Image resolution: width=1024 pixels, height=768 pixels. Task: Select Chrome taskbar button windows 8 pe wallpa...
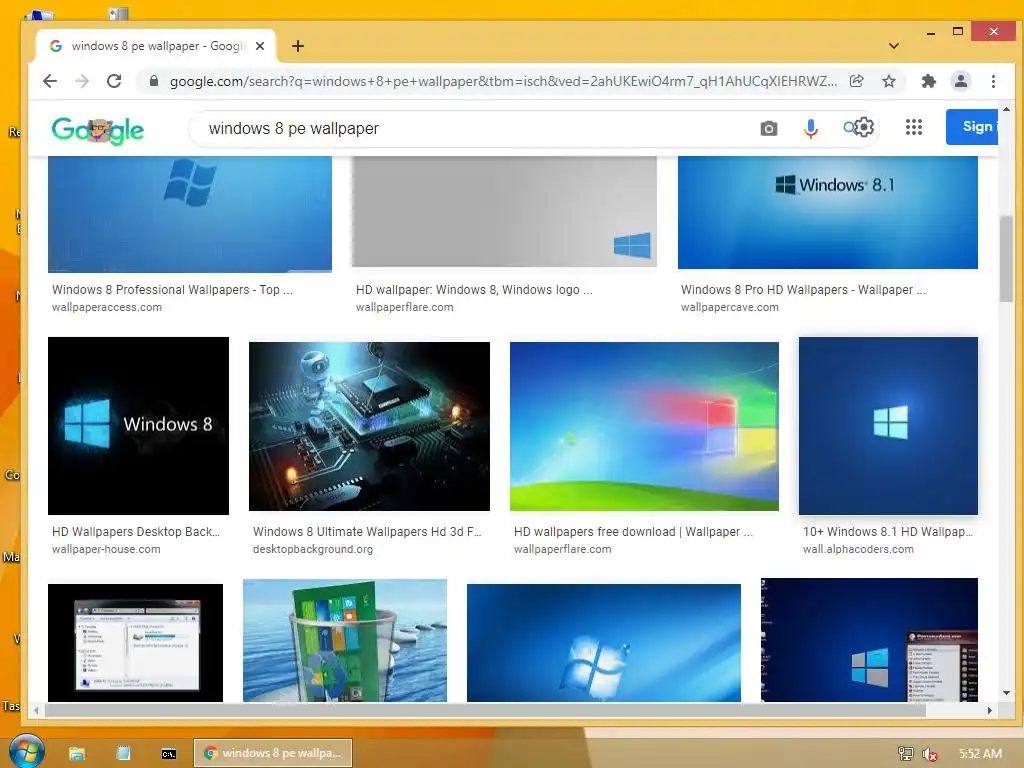[x=273, y=753]
